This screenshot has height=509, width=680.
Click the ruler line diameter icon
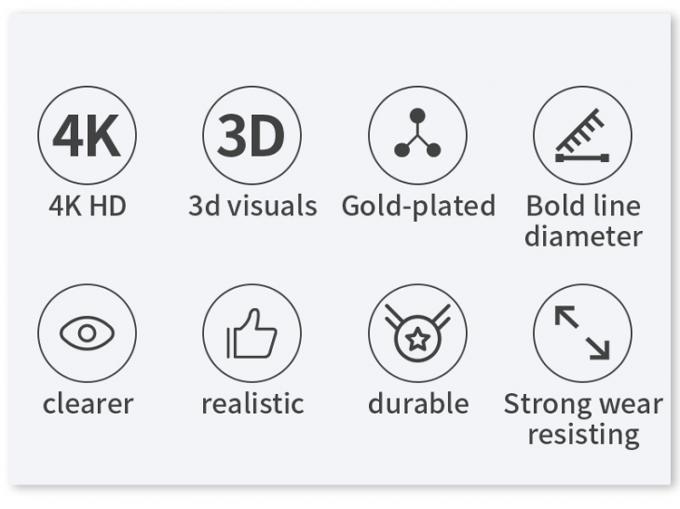pyautogui.click(x=582, y=135)
